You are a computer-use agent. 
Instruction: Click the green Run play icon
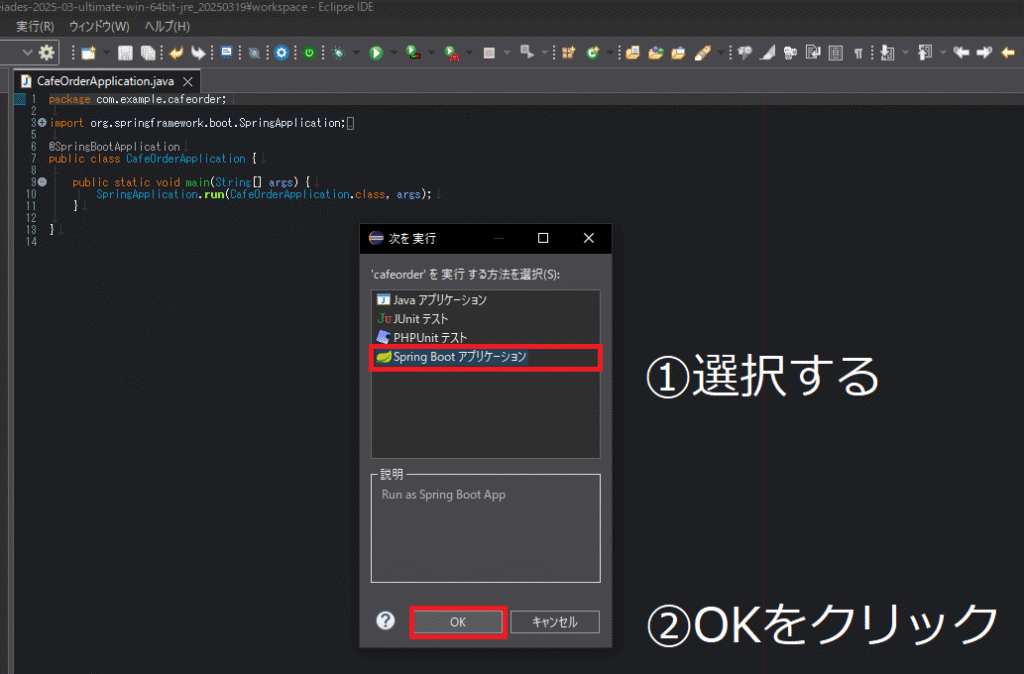click(376, 53)
